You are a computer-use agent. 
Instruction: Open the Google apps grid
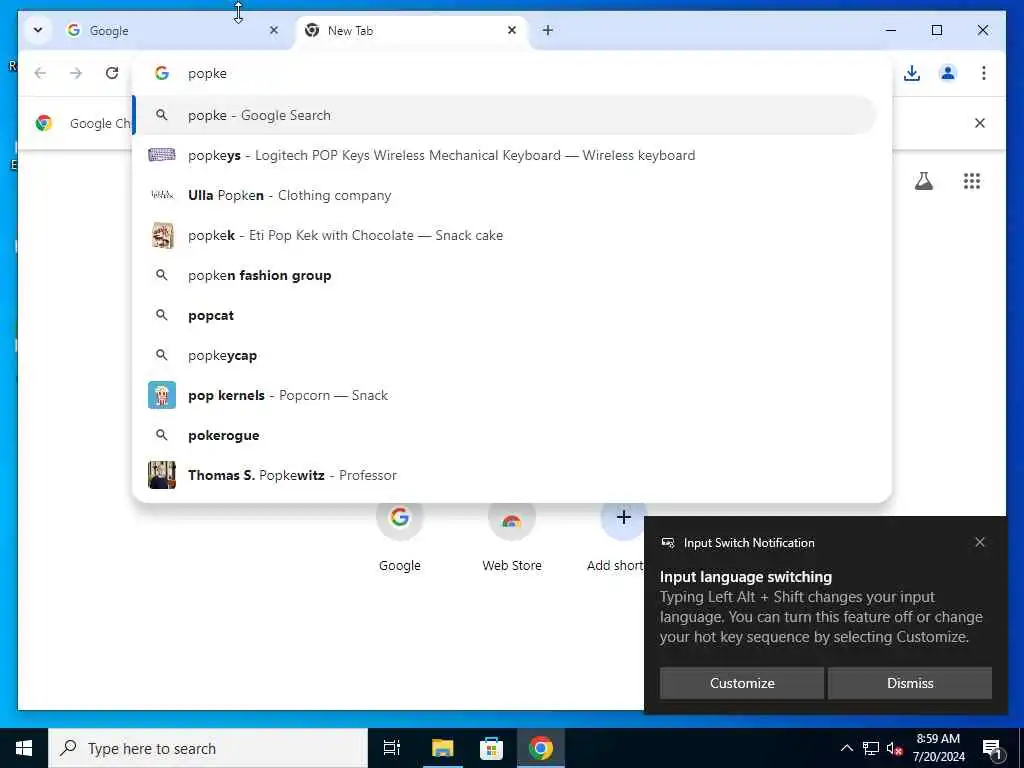[x=972, y=181]
